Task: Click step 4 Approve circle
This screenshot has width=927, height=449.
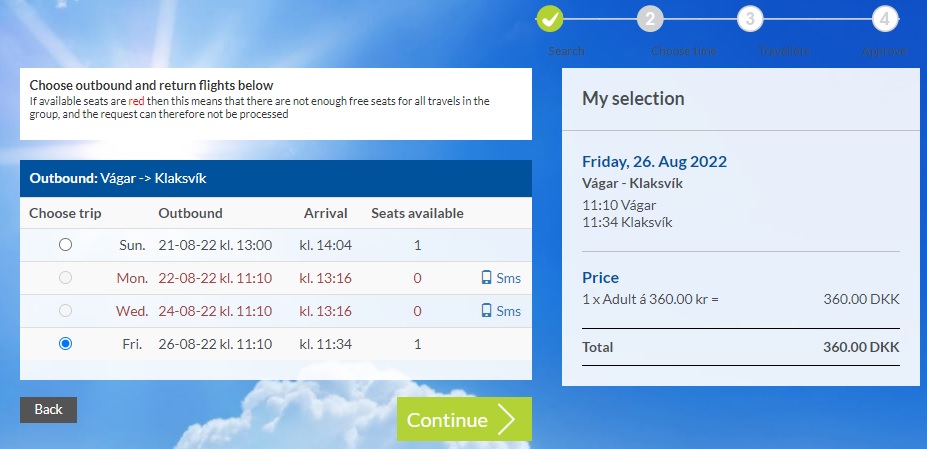Action: click(883, 18)
